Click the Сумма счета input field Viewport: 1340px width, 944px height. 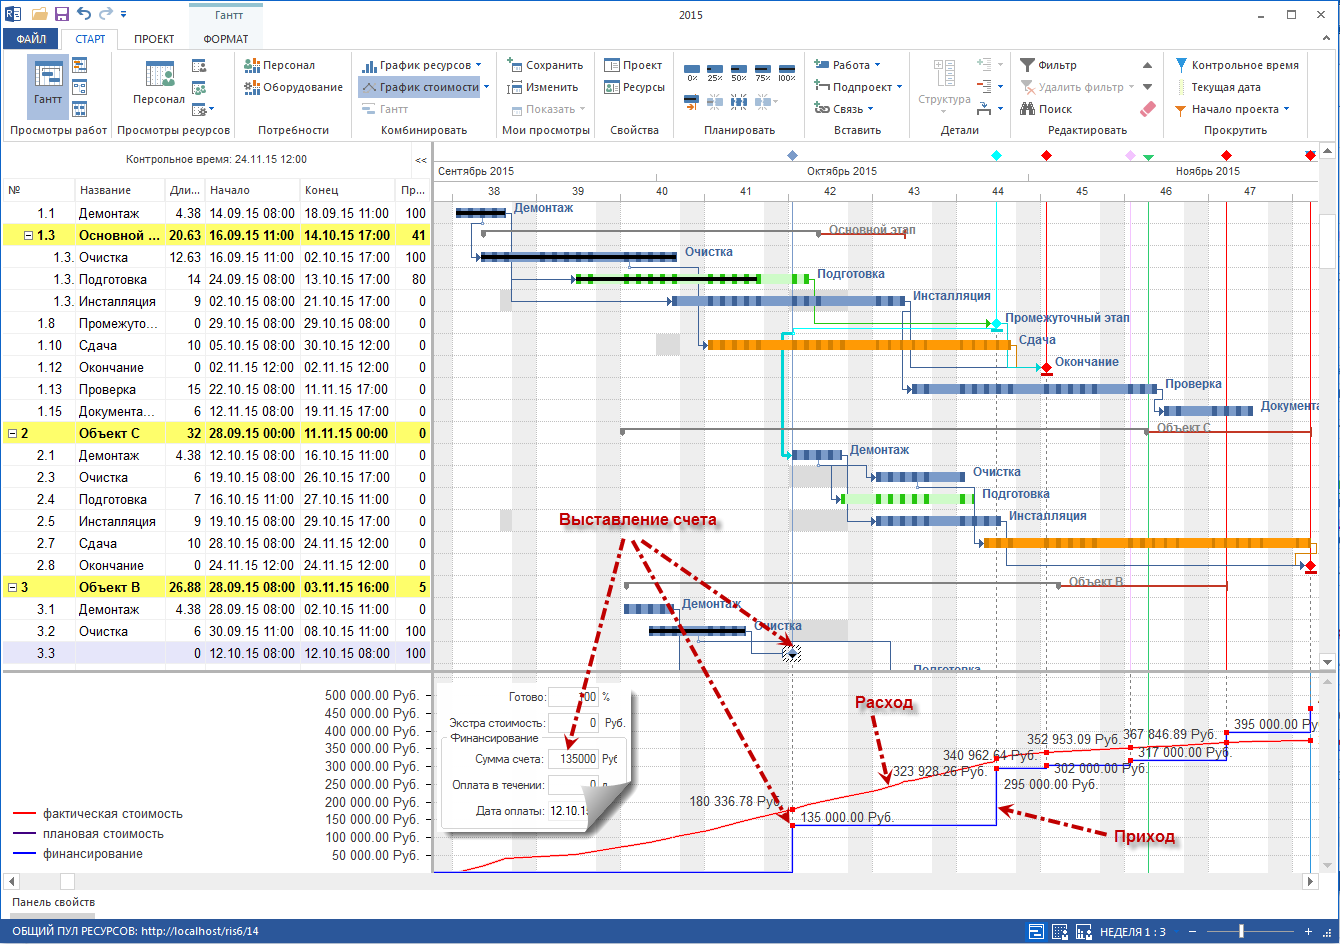(x=573, y=759)
